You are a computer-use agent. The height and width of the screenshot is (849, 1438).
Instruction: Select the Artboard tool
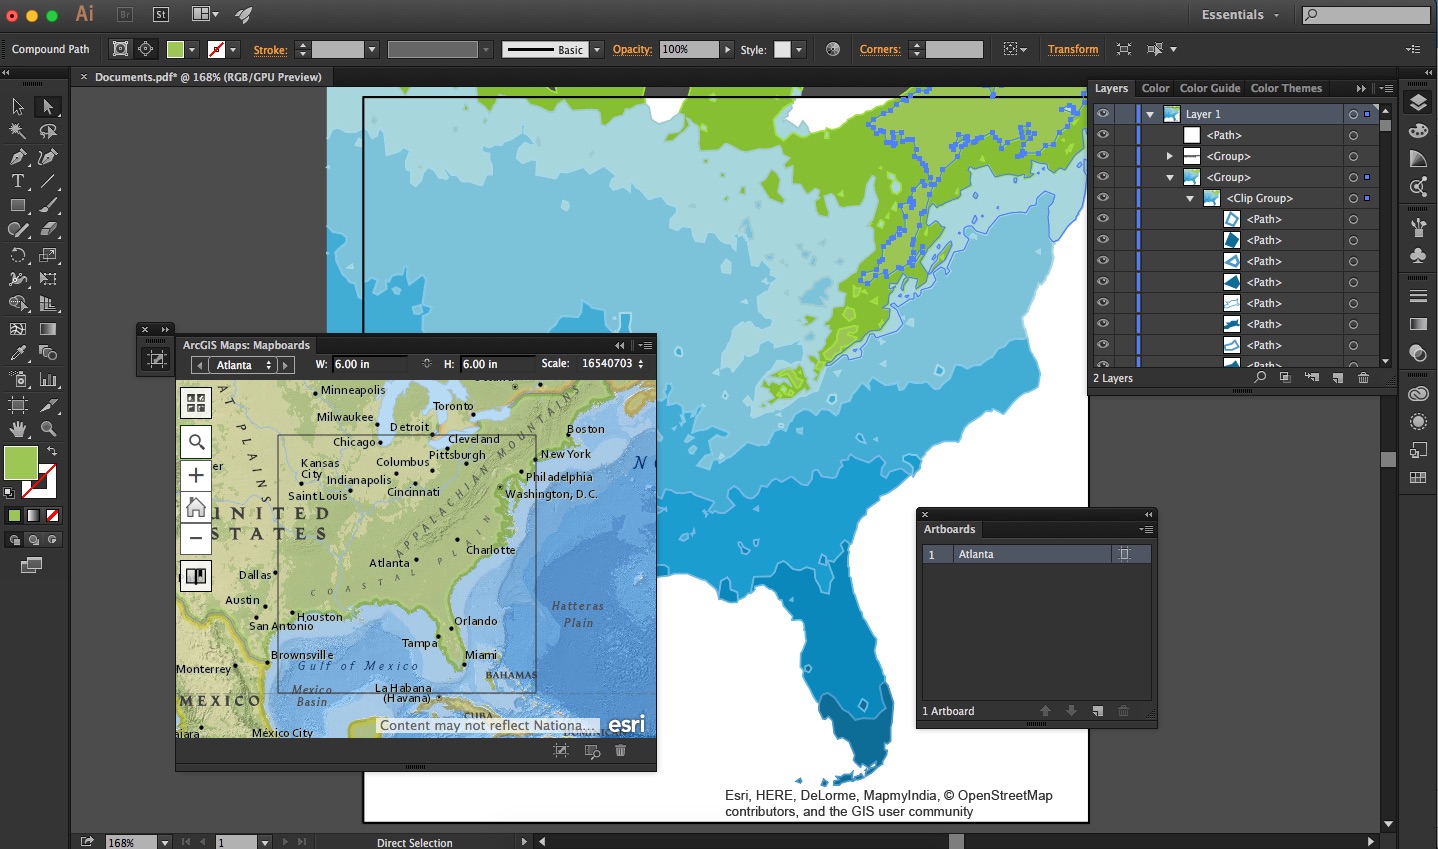[18, 404]
